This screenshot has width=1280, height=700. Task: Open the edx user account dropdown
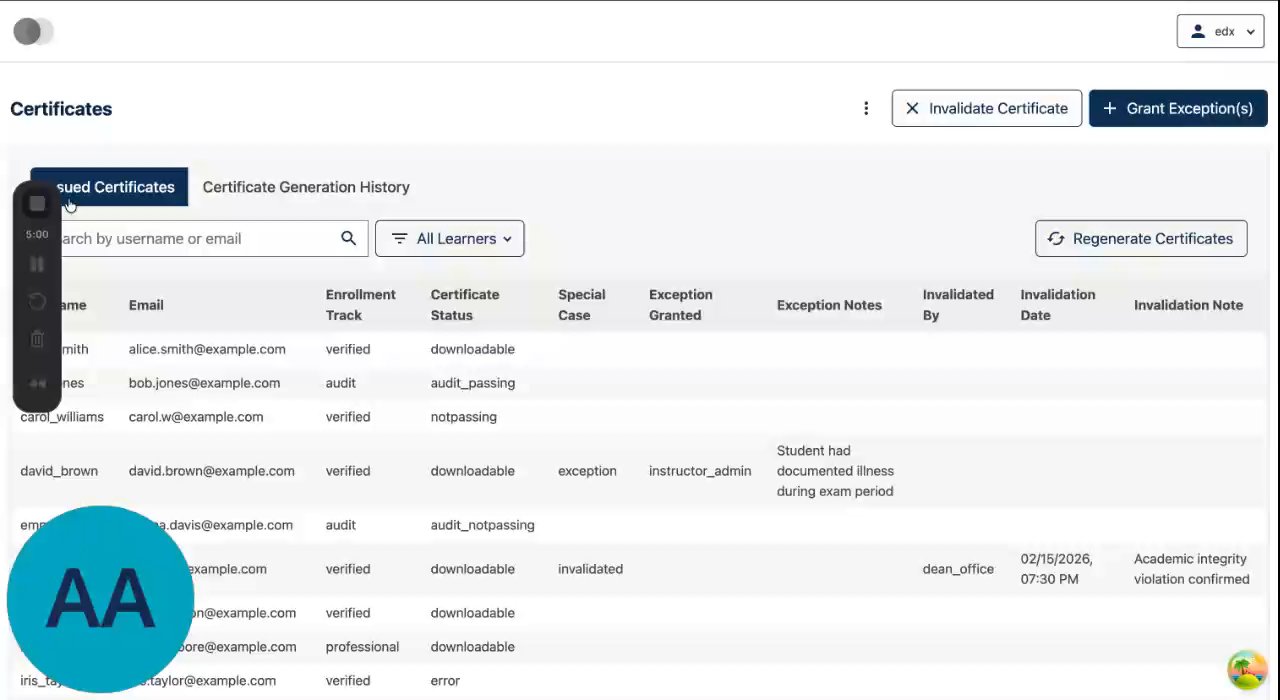coord(1220,32)
